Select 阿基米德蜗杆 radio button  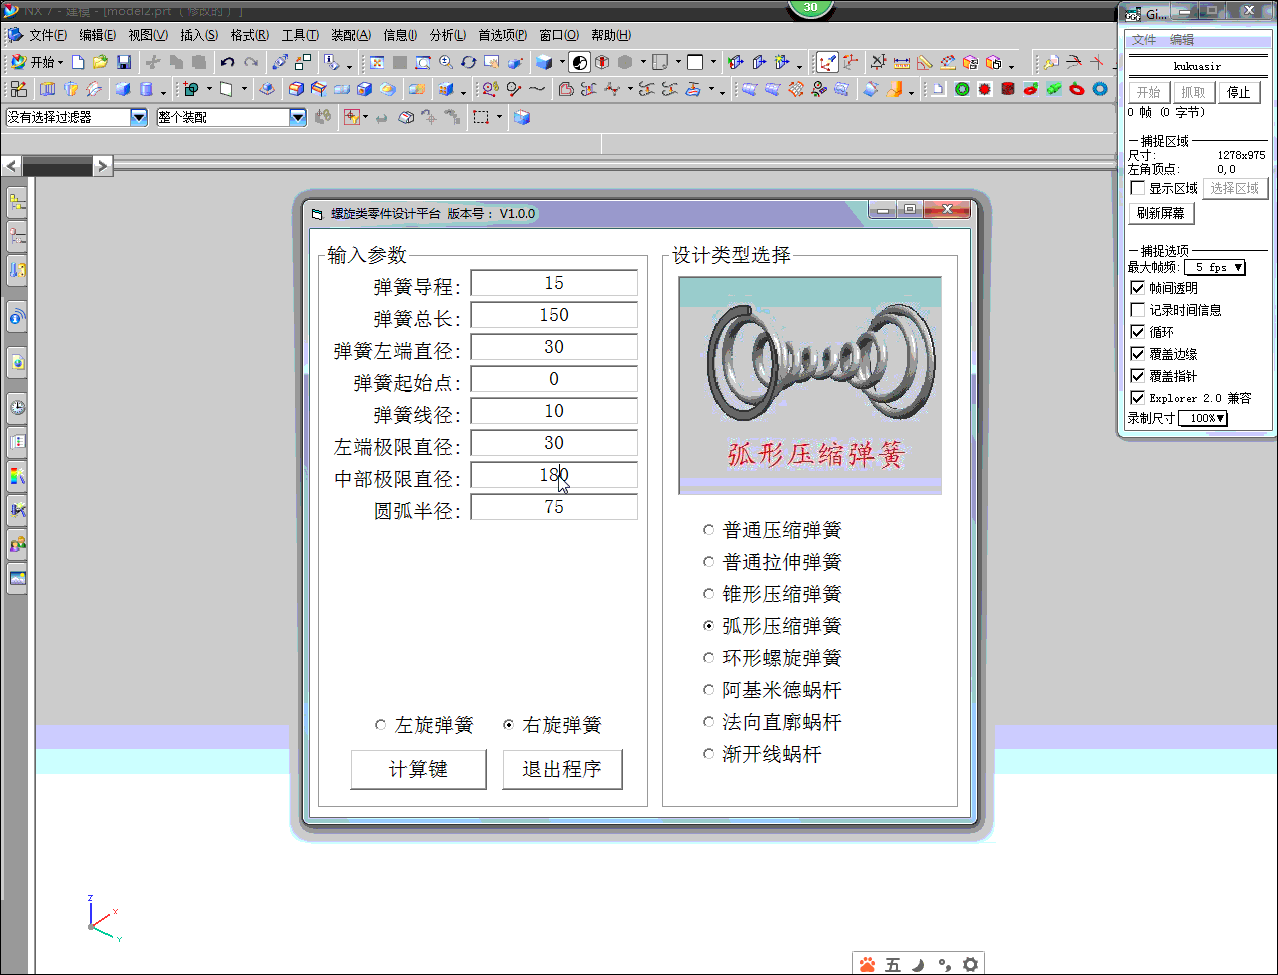[x=709, y=690]
